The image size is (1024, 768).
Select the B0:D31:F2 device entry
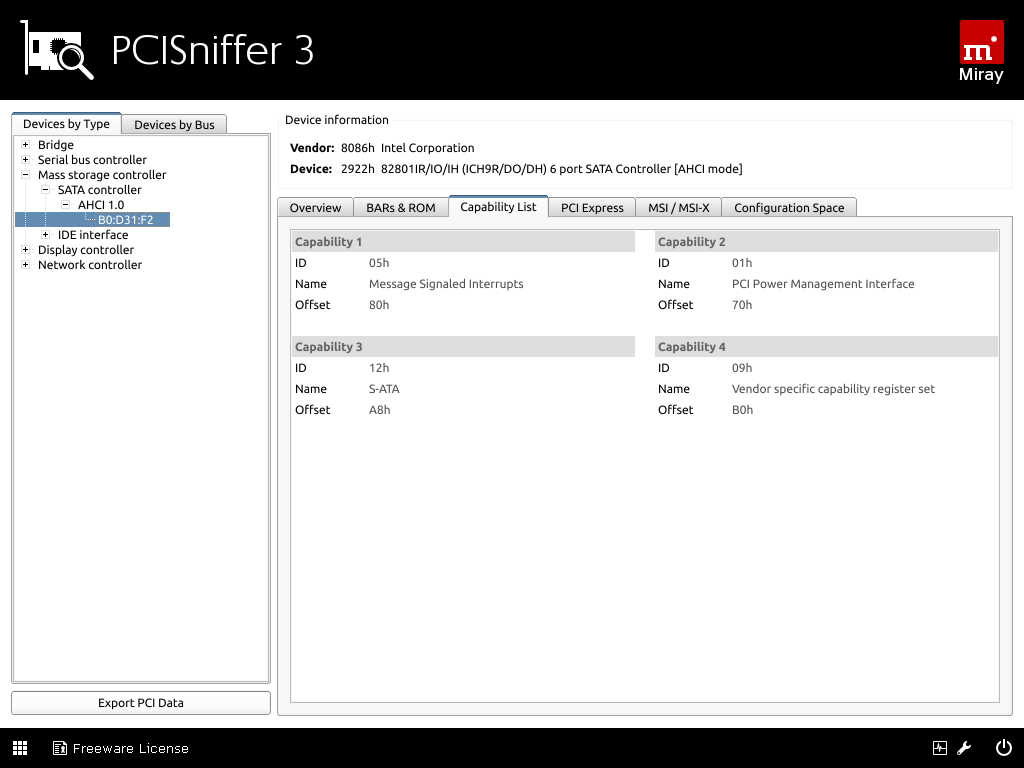point(125,219)
